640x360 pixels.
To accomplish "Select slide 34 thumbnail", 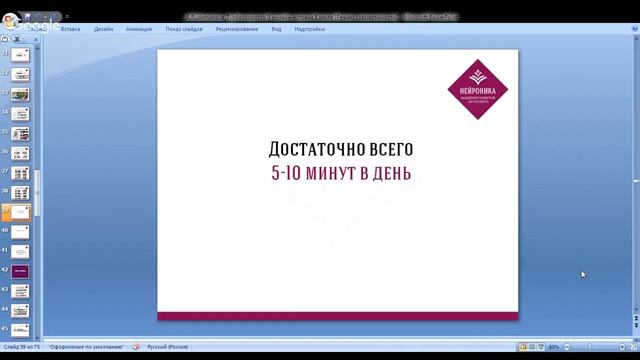I will [x=20, y=114].
